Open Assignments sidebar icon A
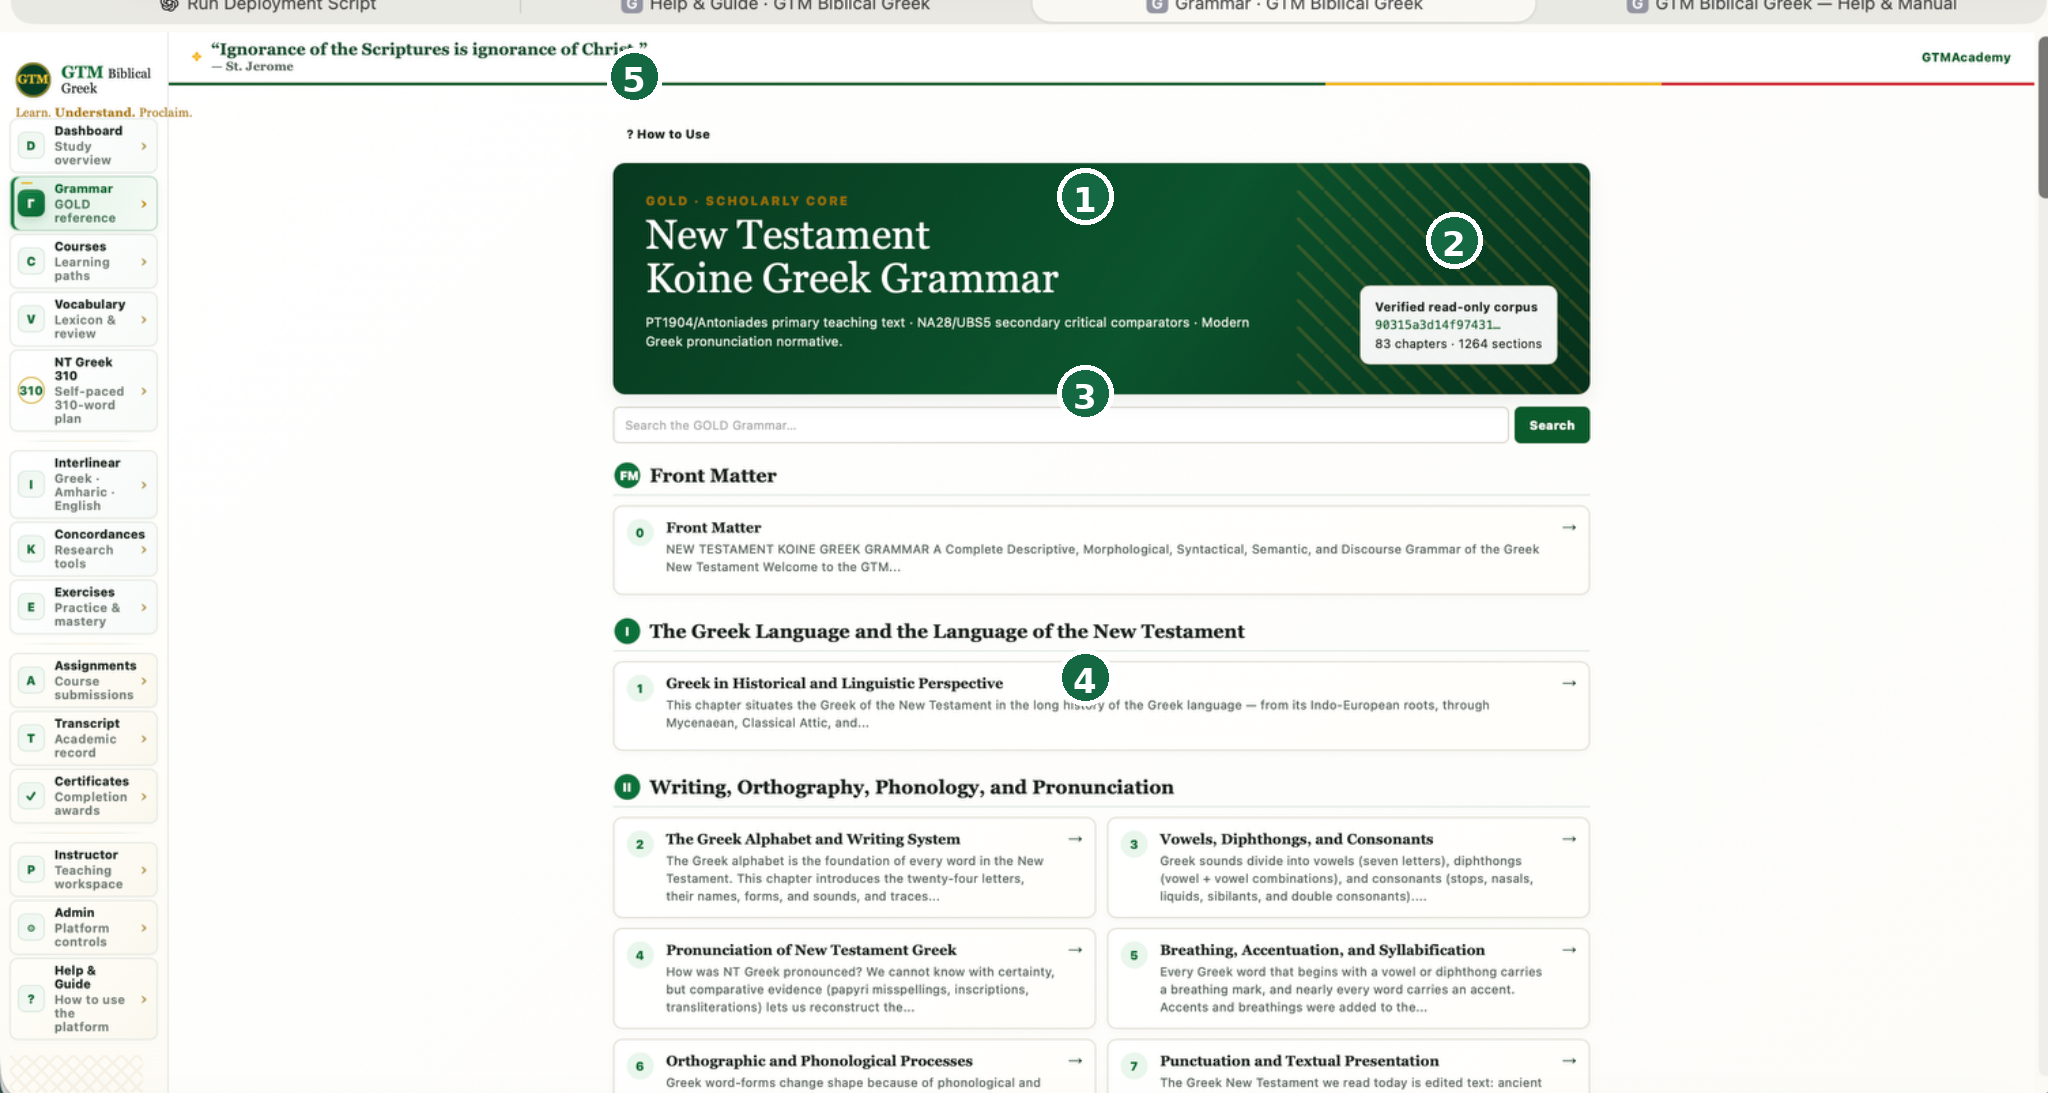The width and height of the screenshot is (2048, 1093). 31,681
